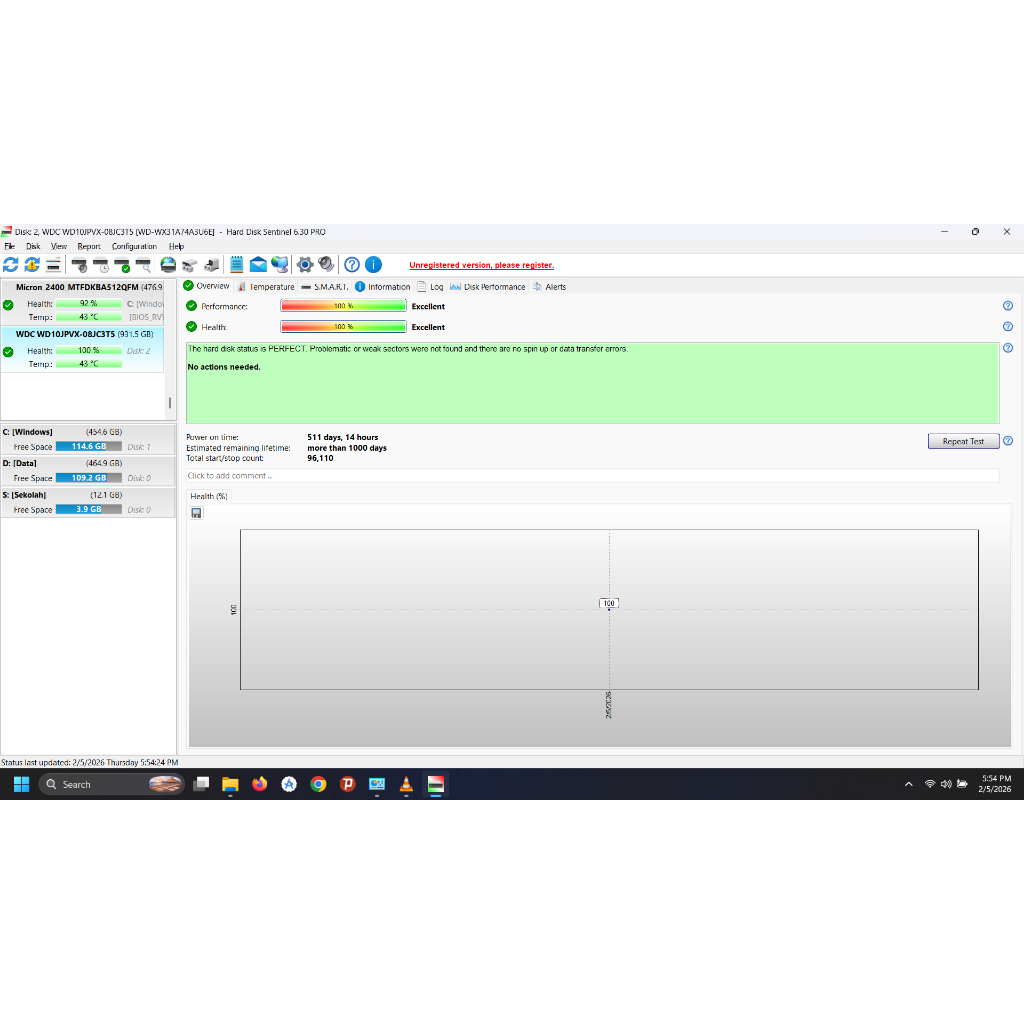This screenshot has width=1024, height=1024.
Task: Click the blue notepad report toolbar icon
Action: [x=237, y=265]
